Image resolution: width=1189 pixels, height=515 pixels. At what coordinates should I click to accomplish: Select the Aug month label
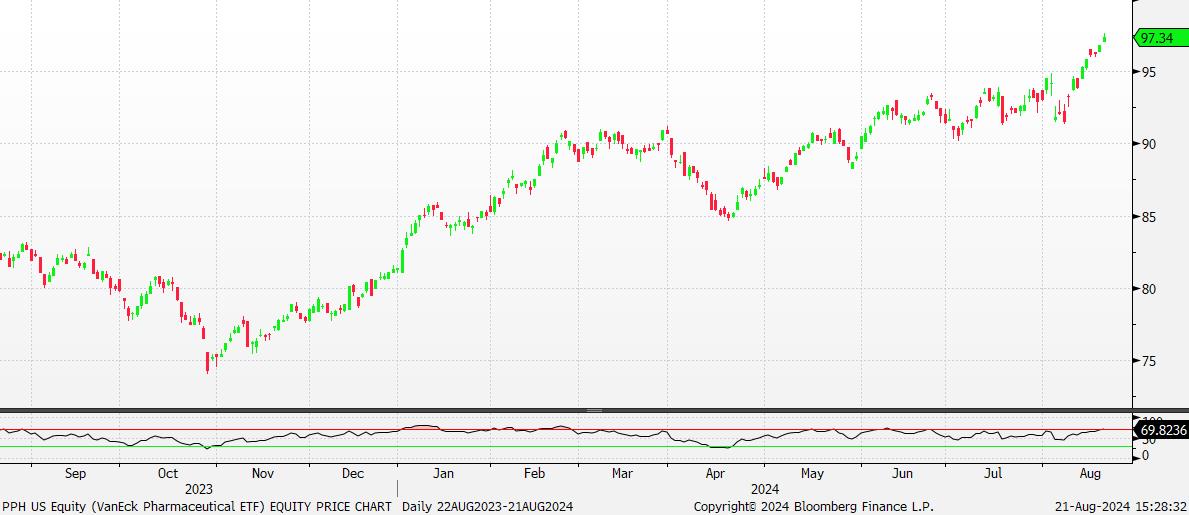coord(1090,474)
